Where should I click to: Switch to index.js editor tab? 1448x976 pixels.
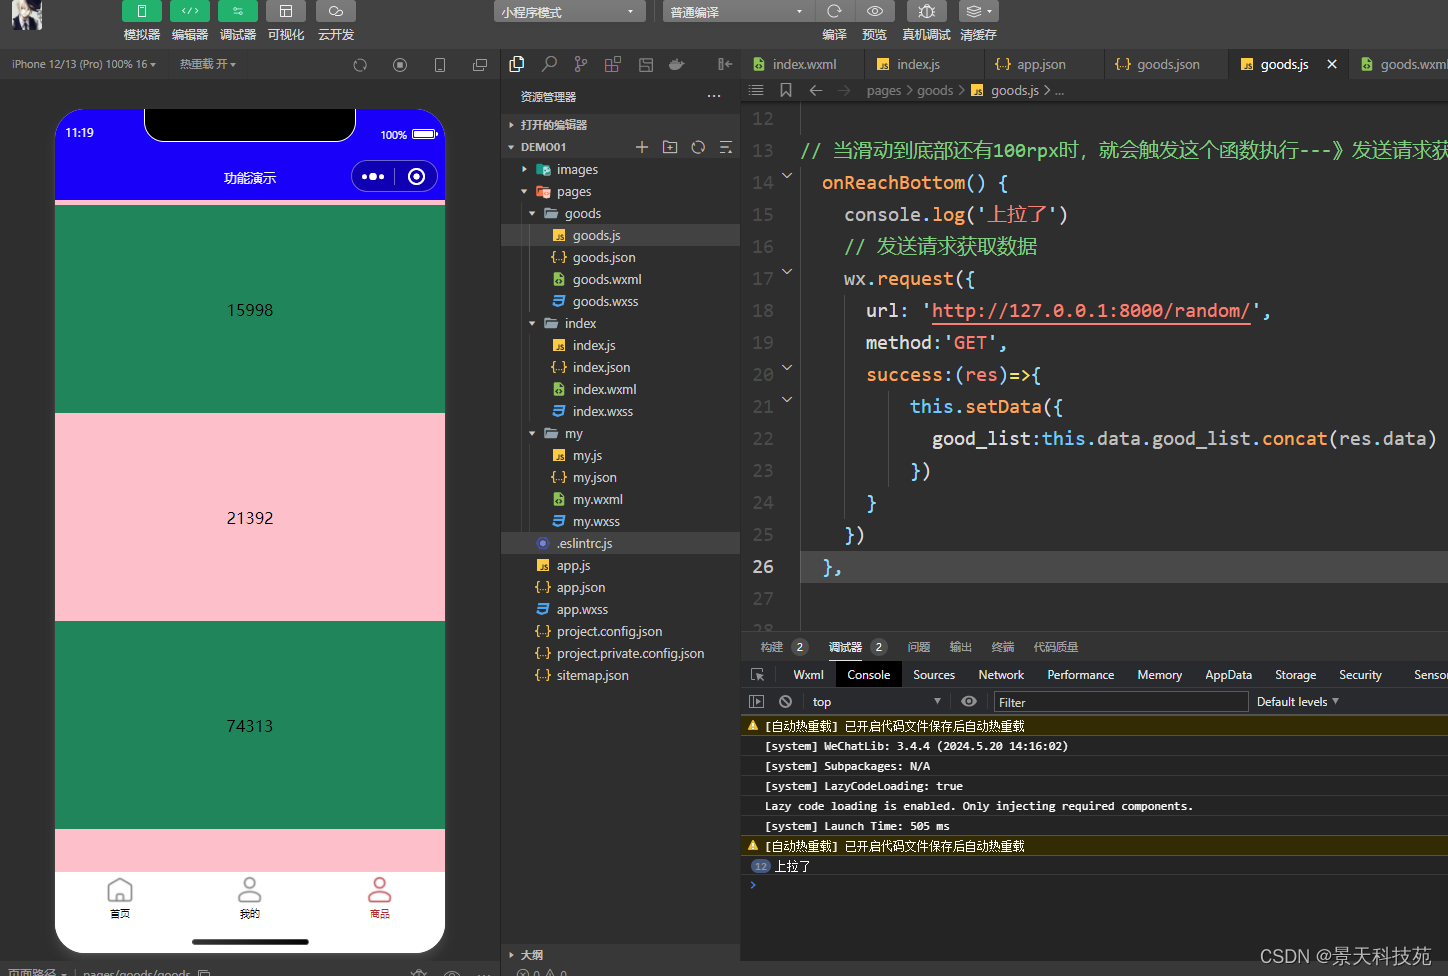(x=918, y=64)
